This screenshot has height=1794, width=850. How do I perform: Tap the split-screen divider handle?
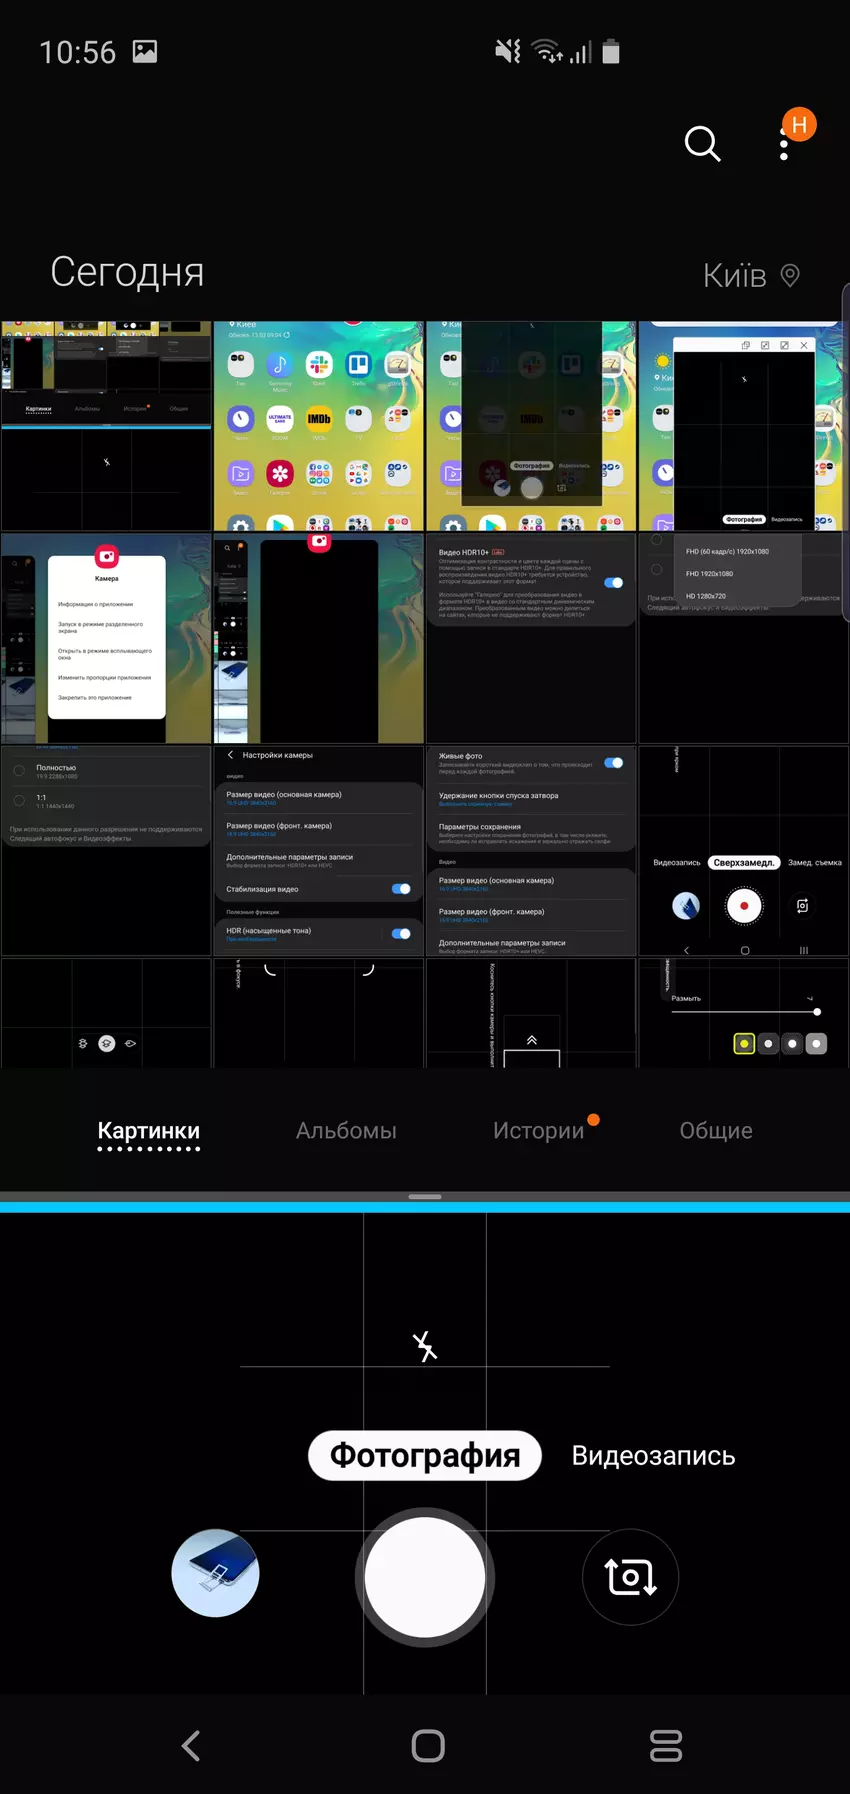coord(425,1197)
